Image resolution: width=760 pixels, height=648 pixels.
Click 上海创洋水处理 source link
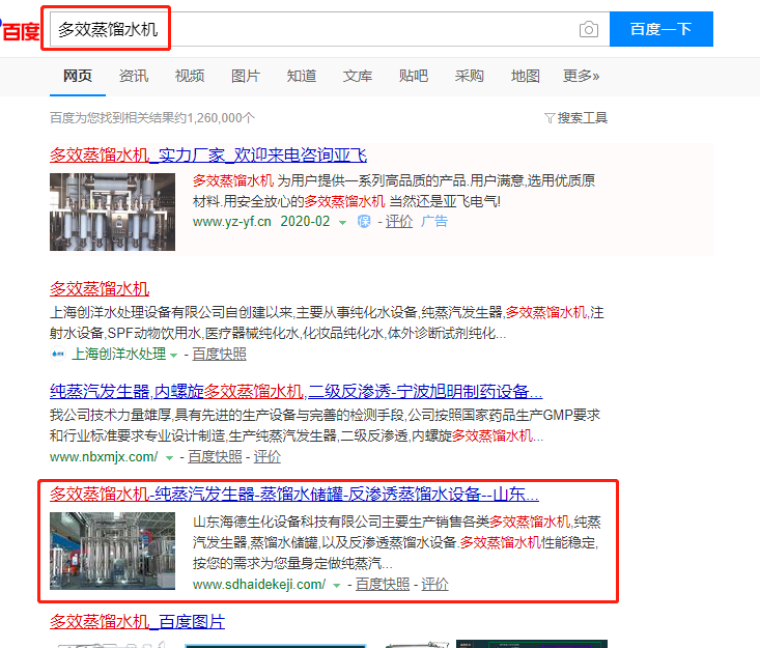point(119,354)
